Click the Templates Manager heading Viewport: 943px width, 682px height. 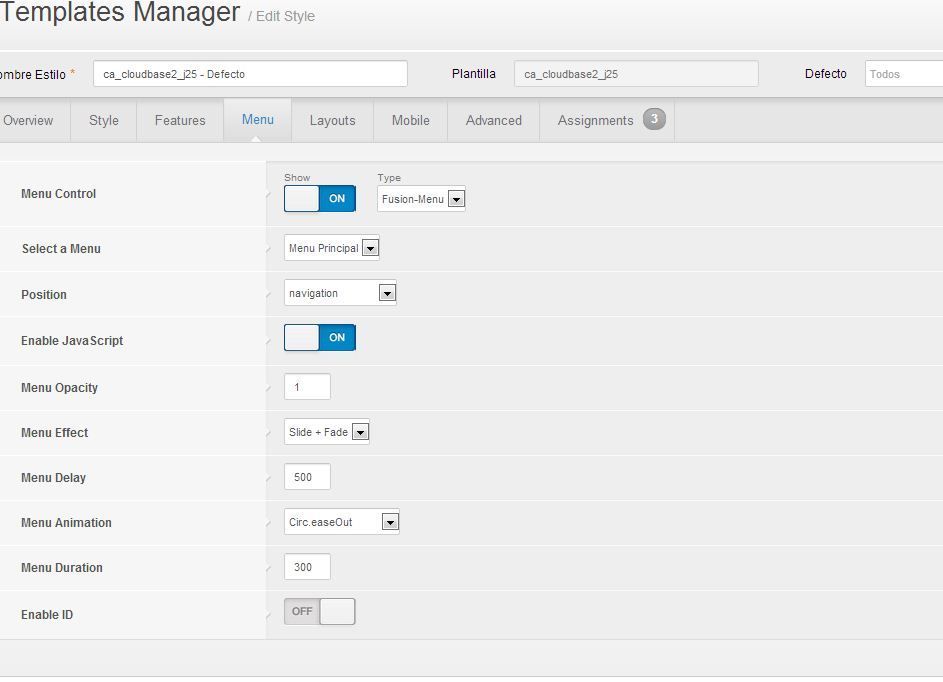coord(120,12)
